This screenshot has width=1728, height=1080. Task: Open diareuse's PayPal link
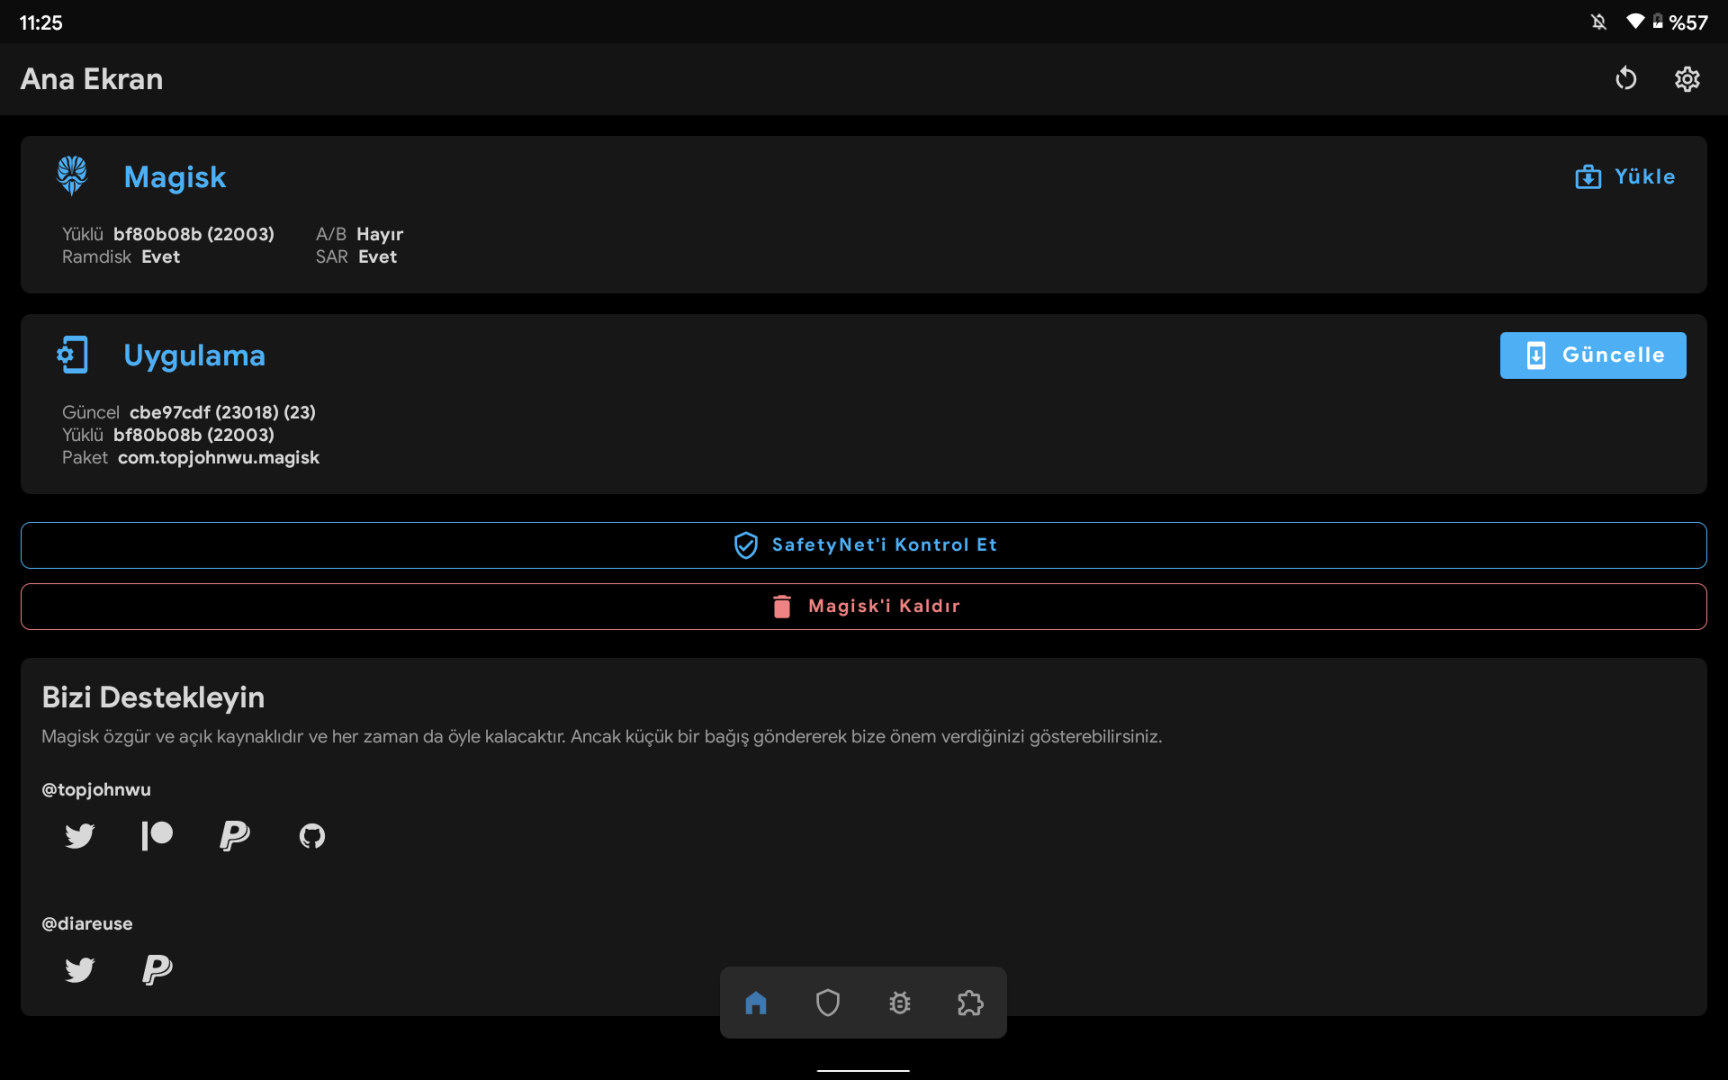click(x=157, y=969)
